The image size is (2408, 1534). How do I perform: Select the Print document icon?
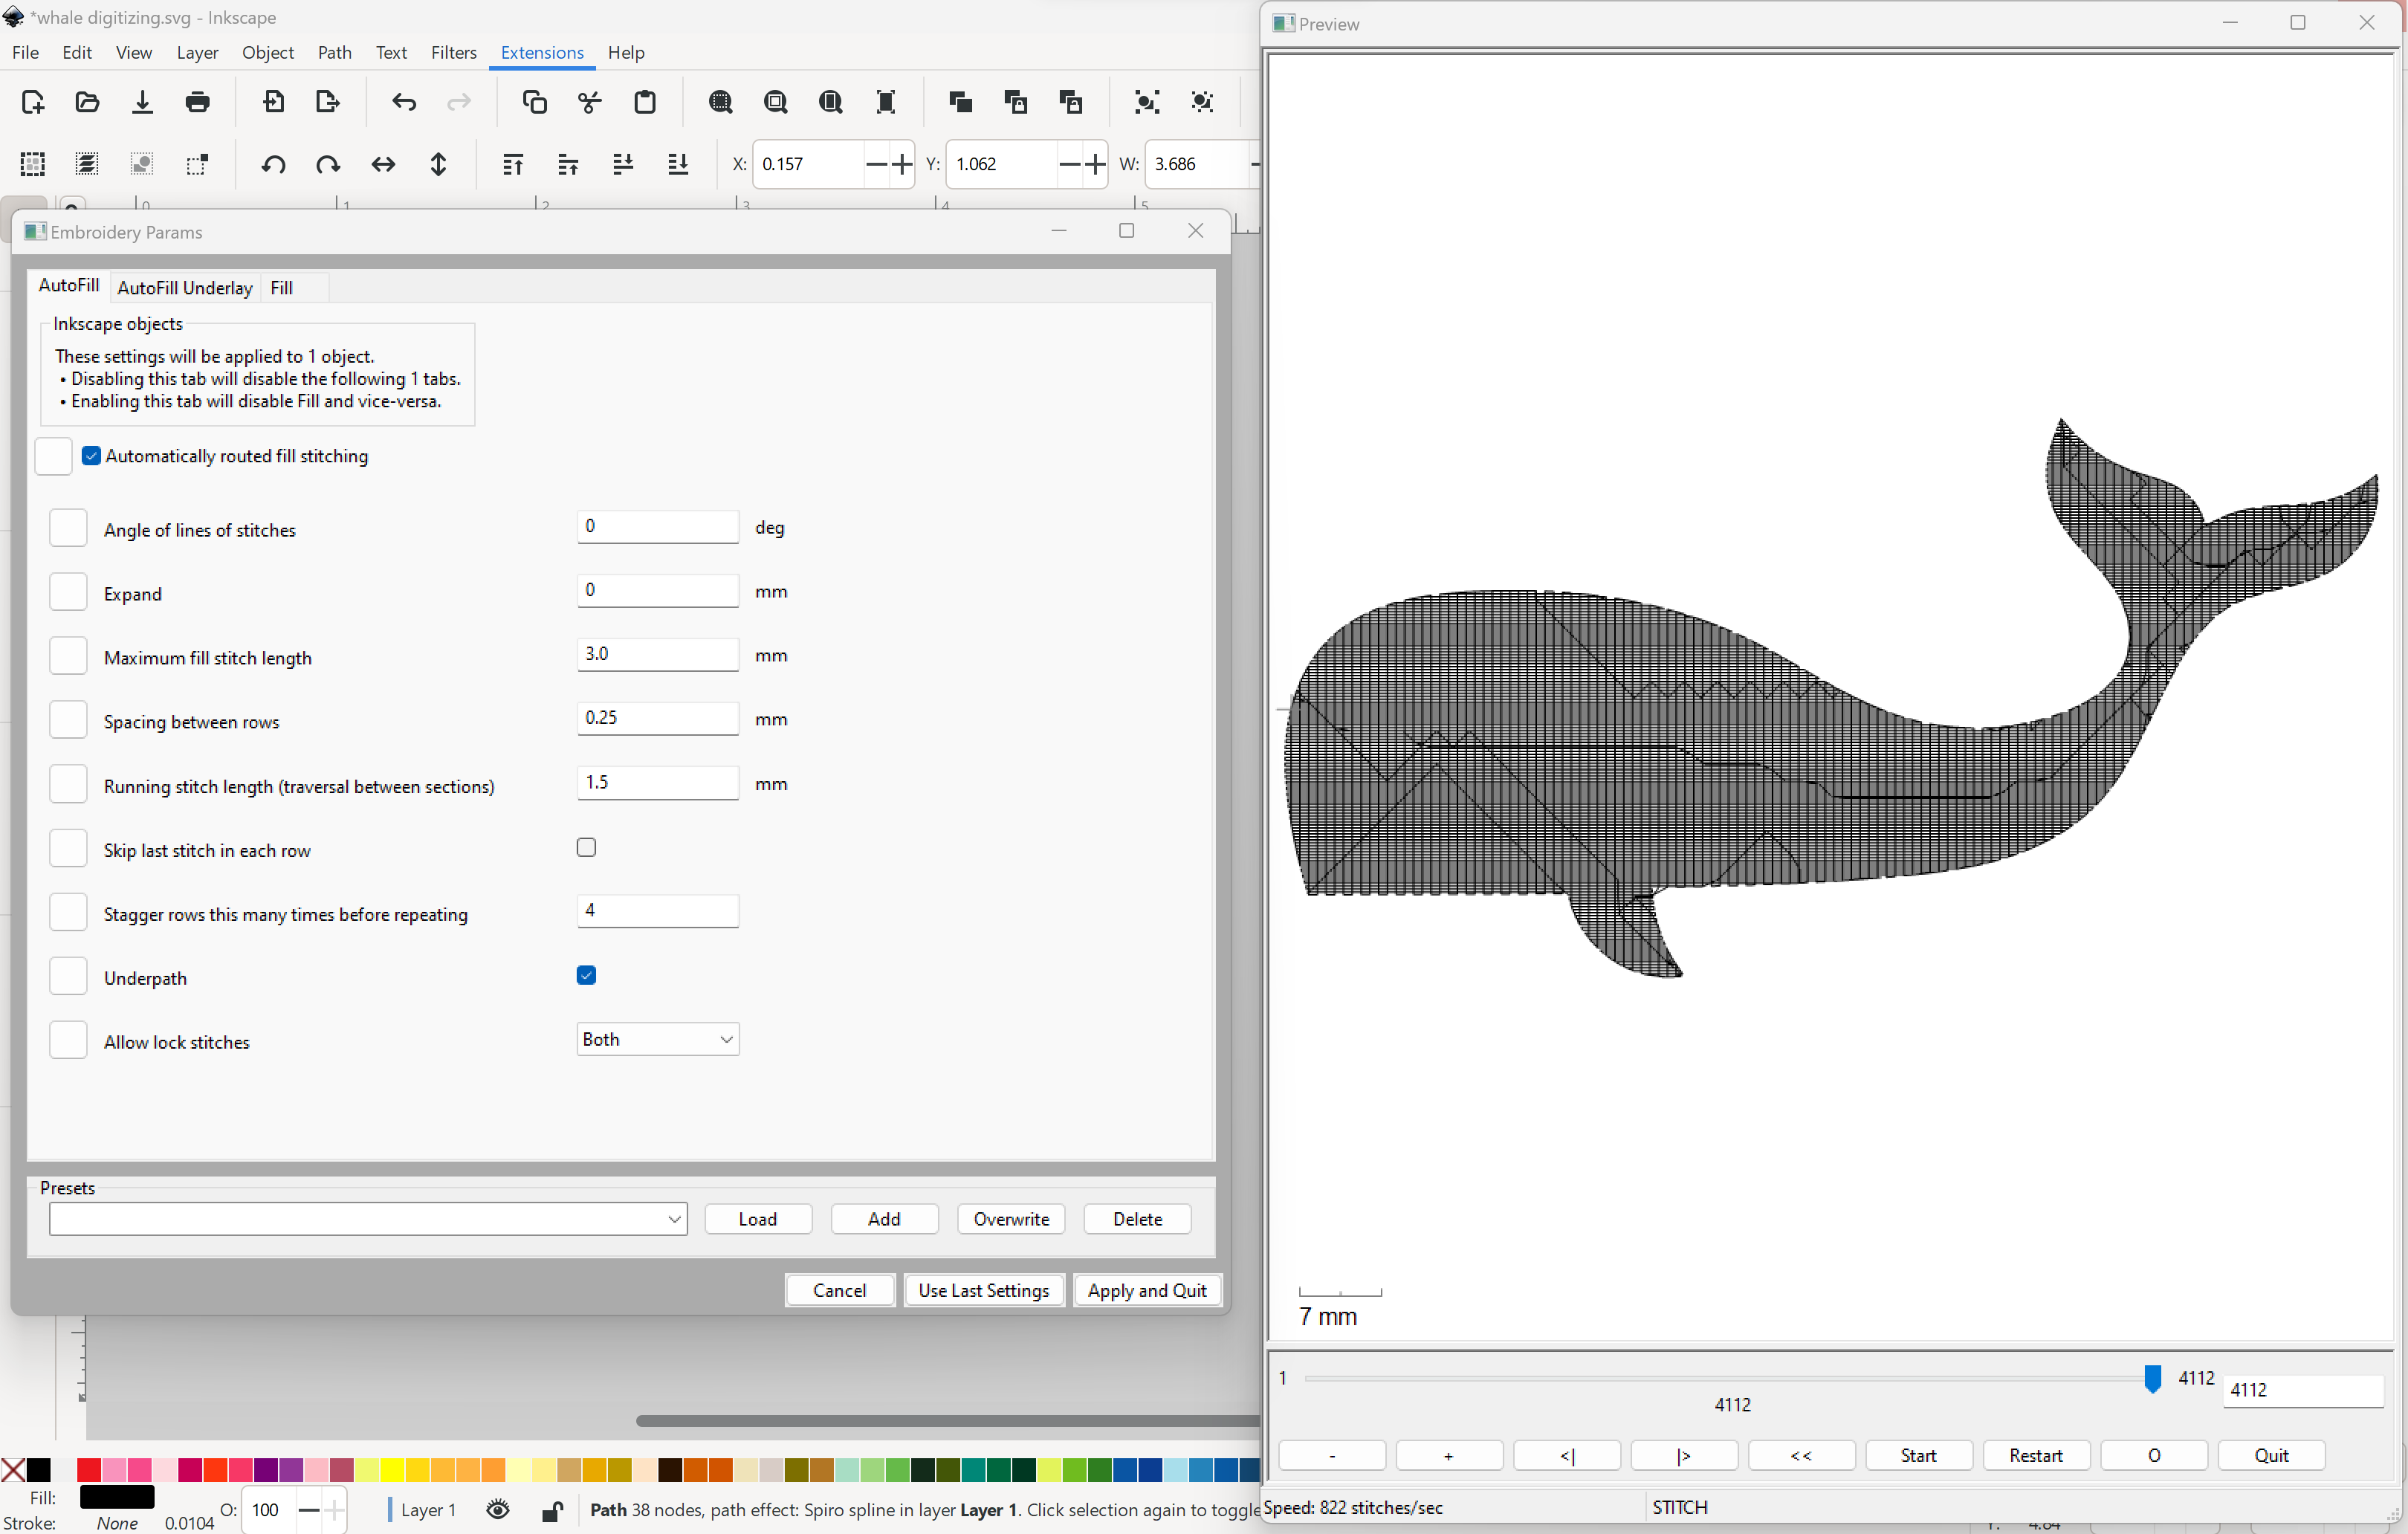[198, 101]
